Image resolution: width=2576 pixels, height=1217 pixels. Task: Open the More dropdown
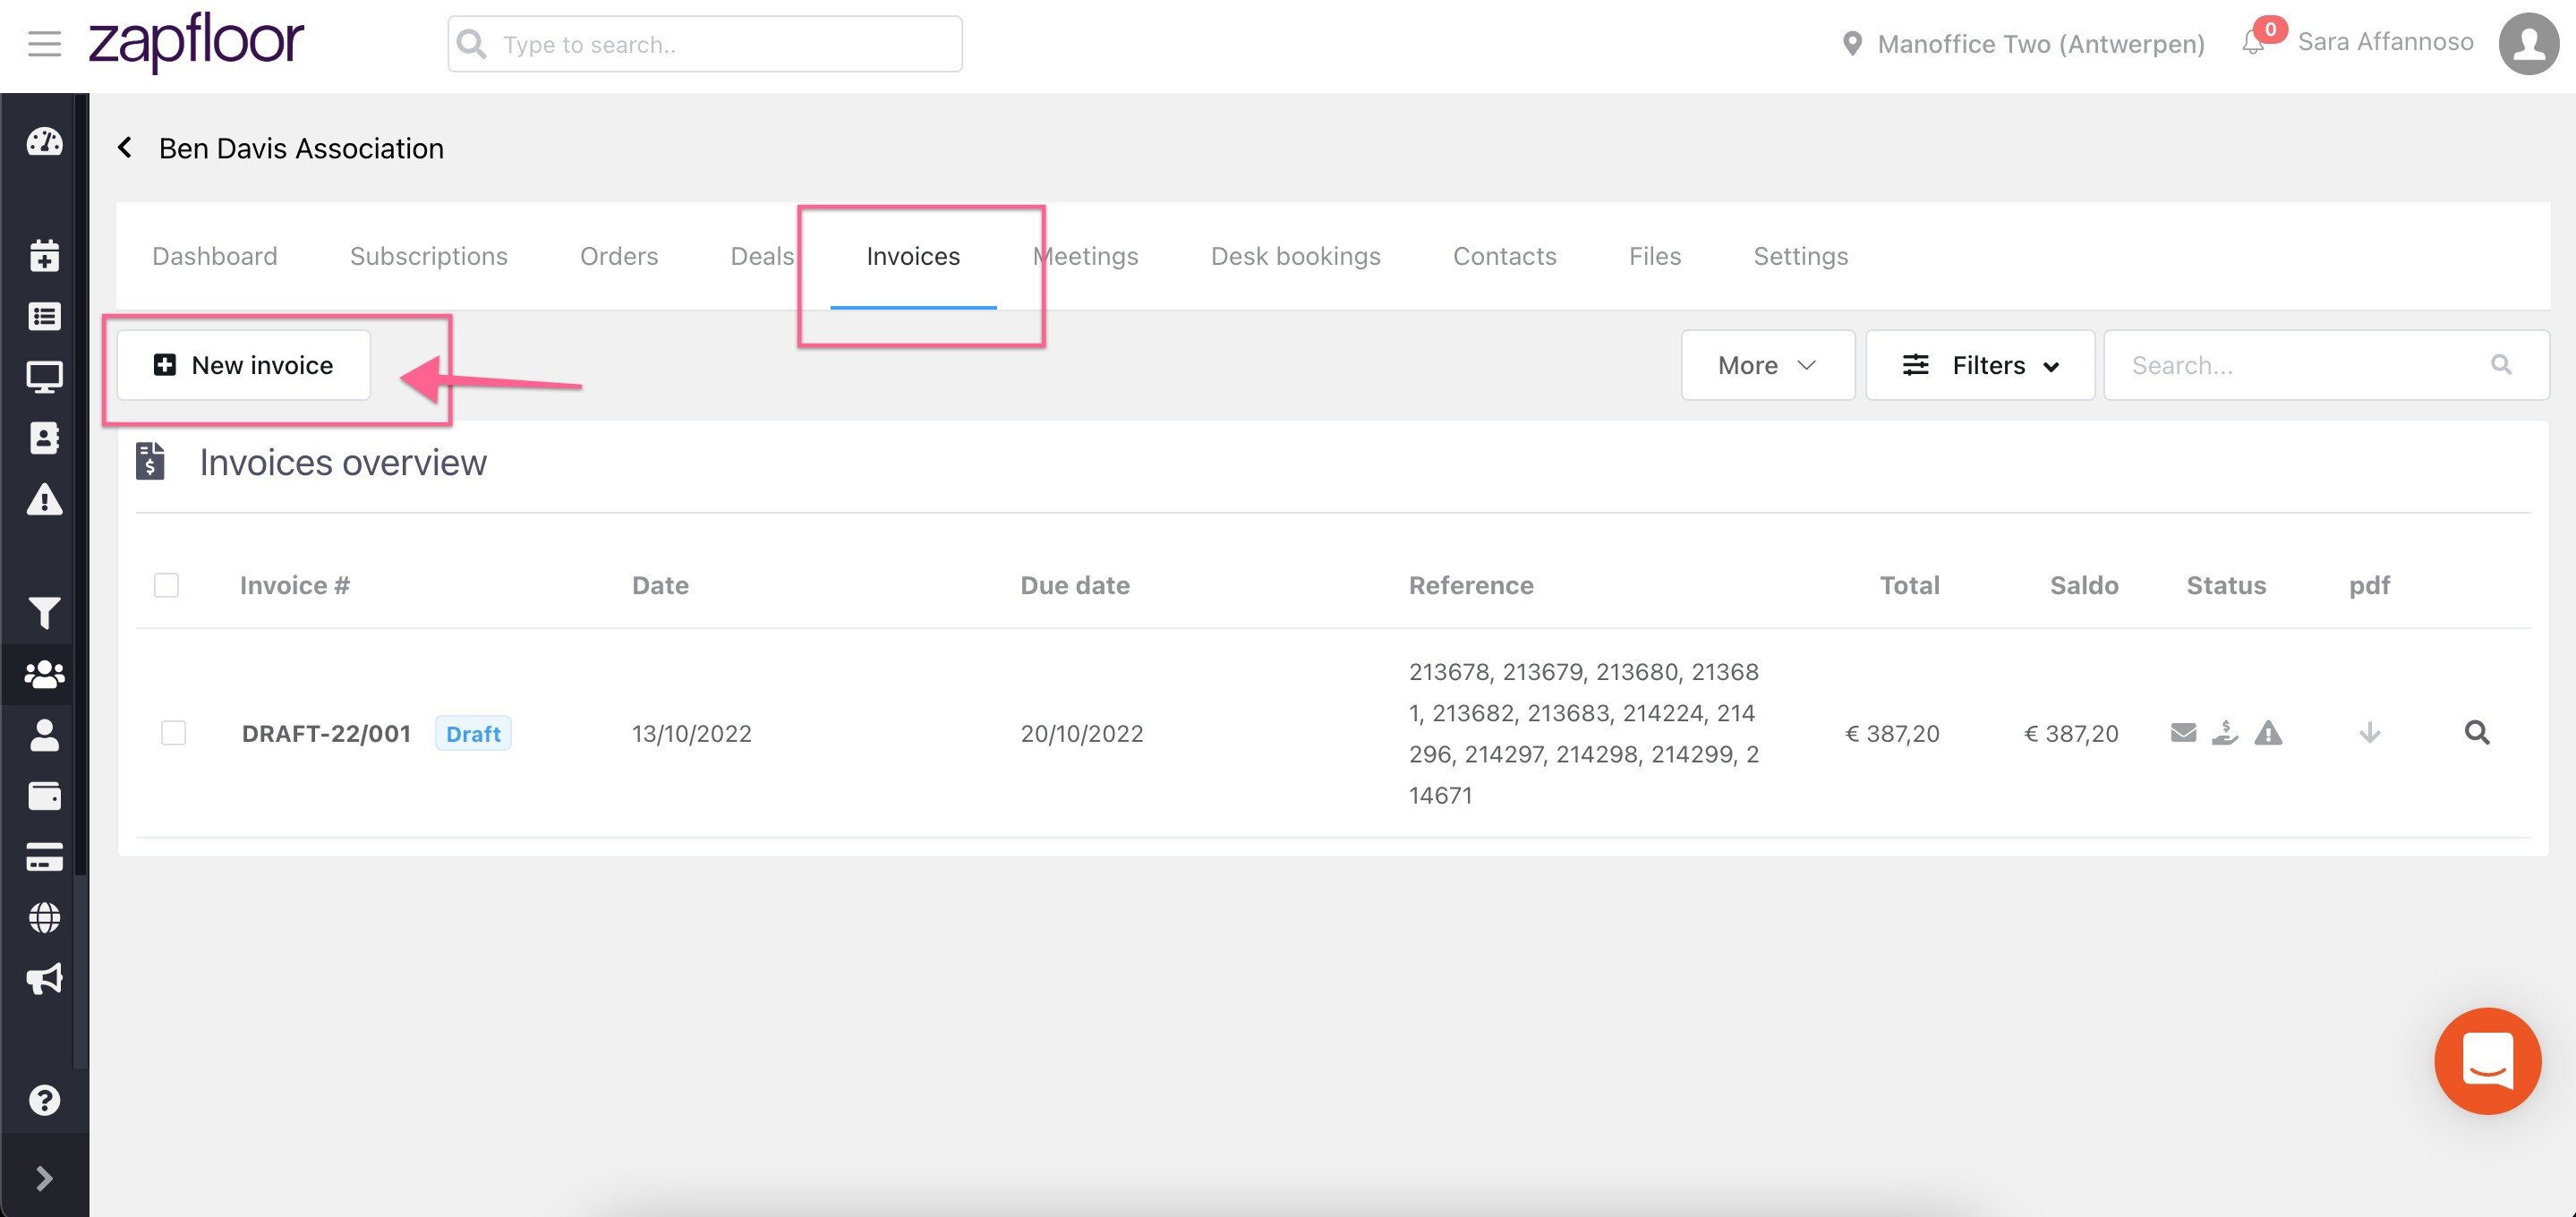[x=1767, y=365]
